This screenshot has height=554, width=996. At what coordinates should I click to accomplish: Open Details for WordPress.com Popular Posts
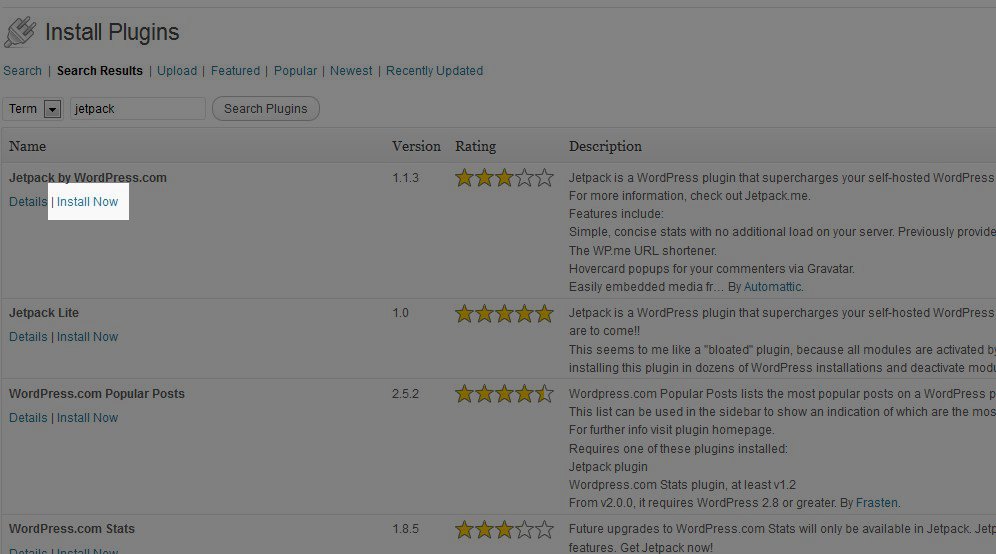(28, 418)
